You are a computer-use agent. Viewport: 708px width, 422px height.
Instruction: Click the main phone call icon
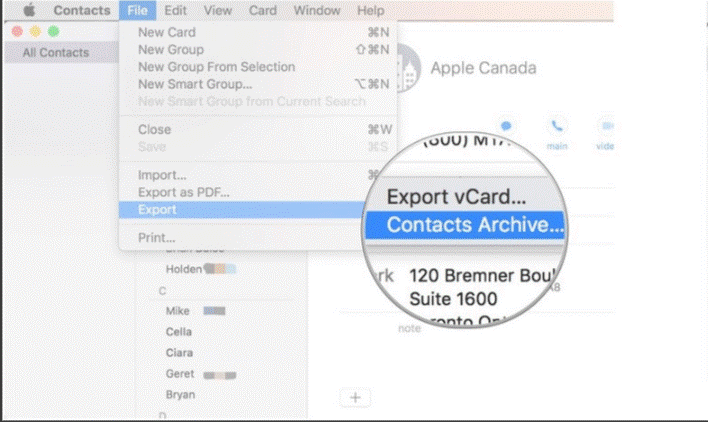557,126
